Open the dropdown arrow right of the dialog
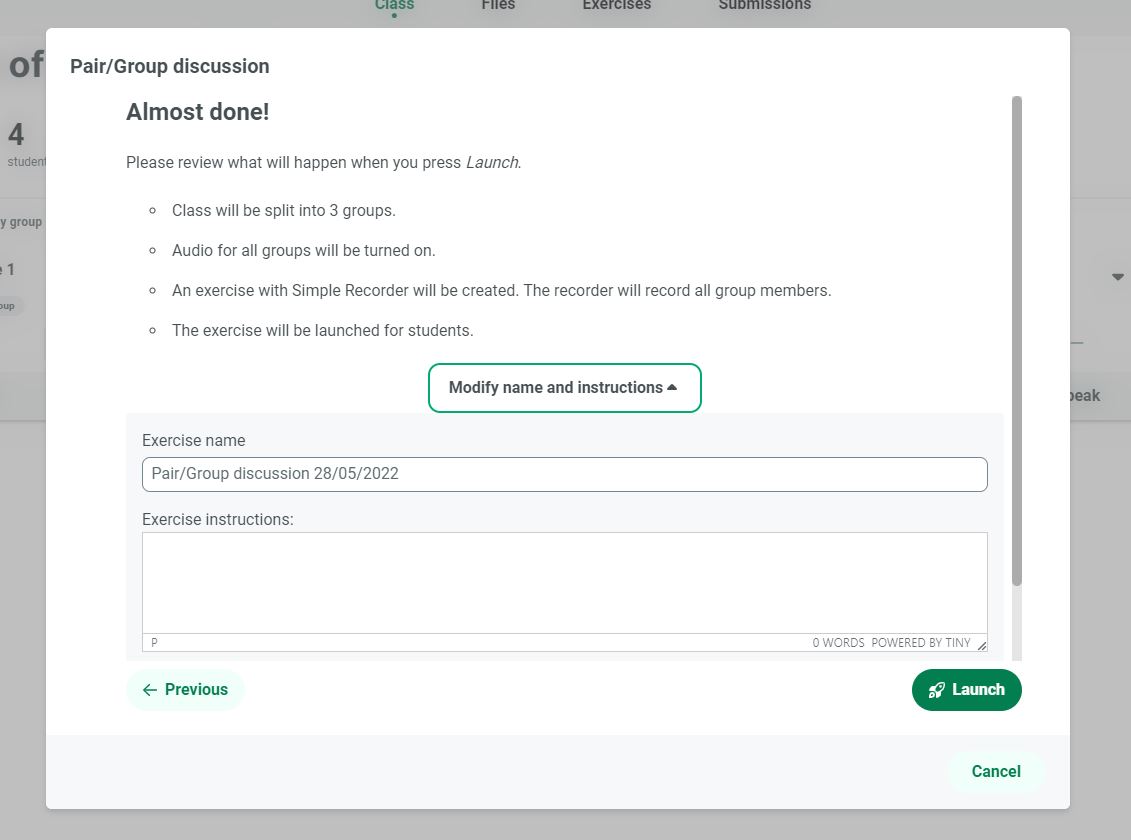Screen dimensions: 1131x840 pyautogui.click(x=1118, y=277)
